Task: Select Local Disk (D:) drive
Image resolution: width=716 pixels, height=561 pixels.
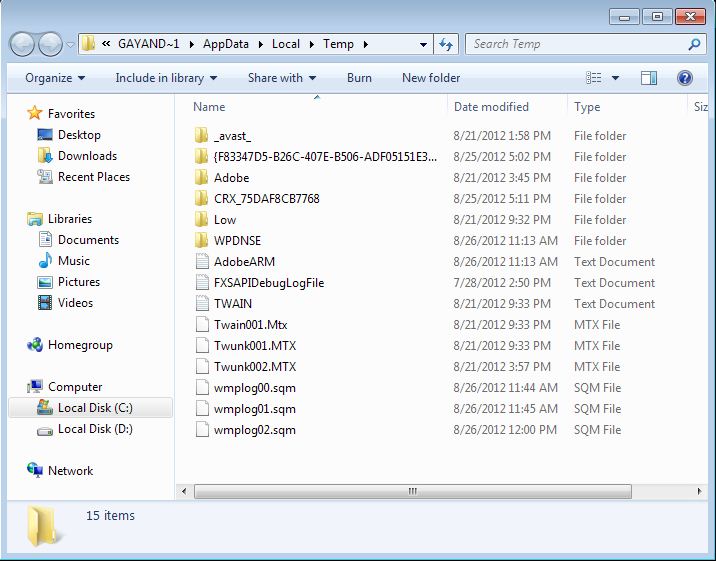Action: tap(95, 429)
